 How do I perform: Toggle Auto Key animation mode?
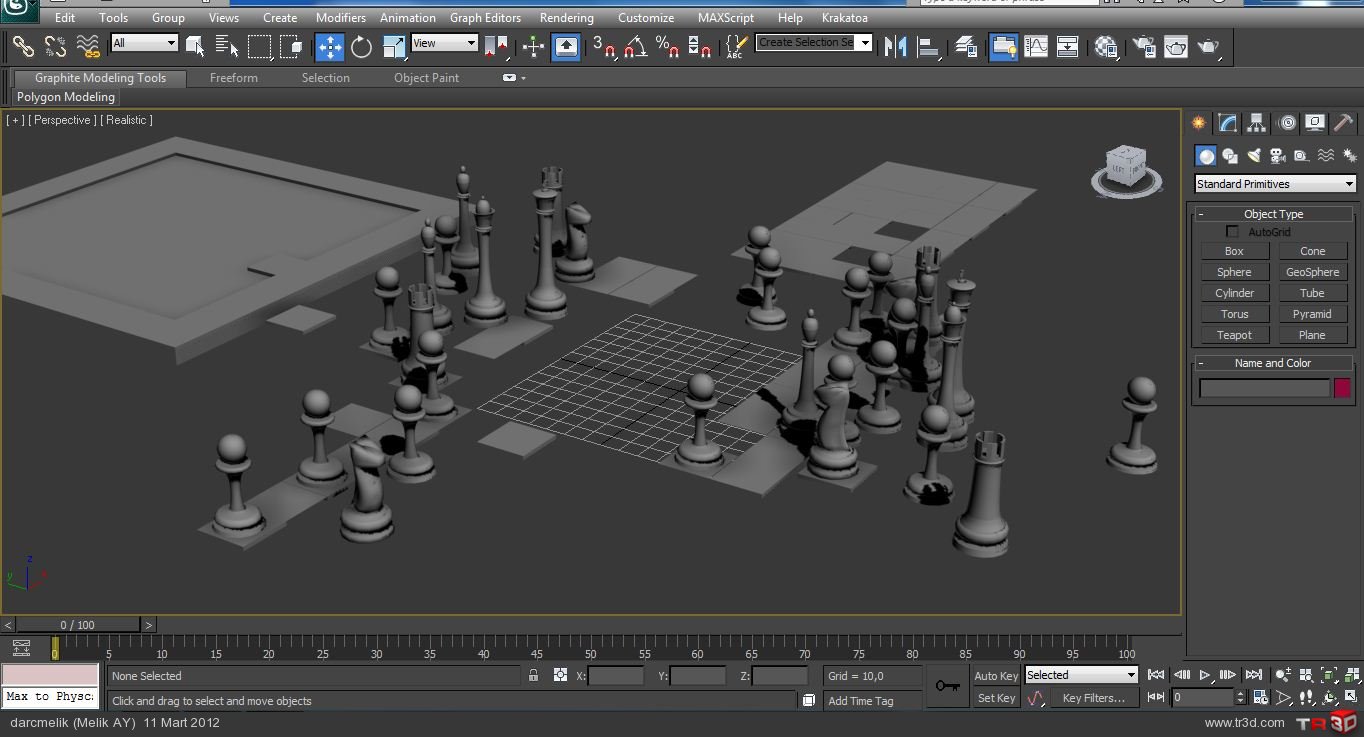click(996, 676)
